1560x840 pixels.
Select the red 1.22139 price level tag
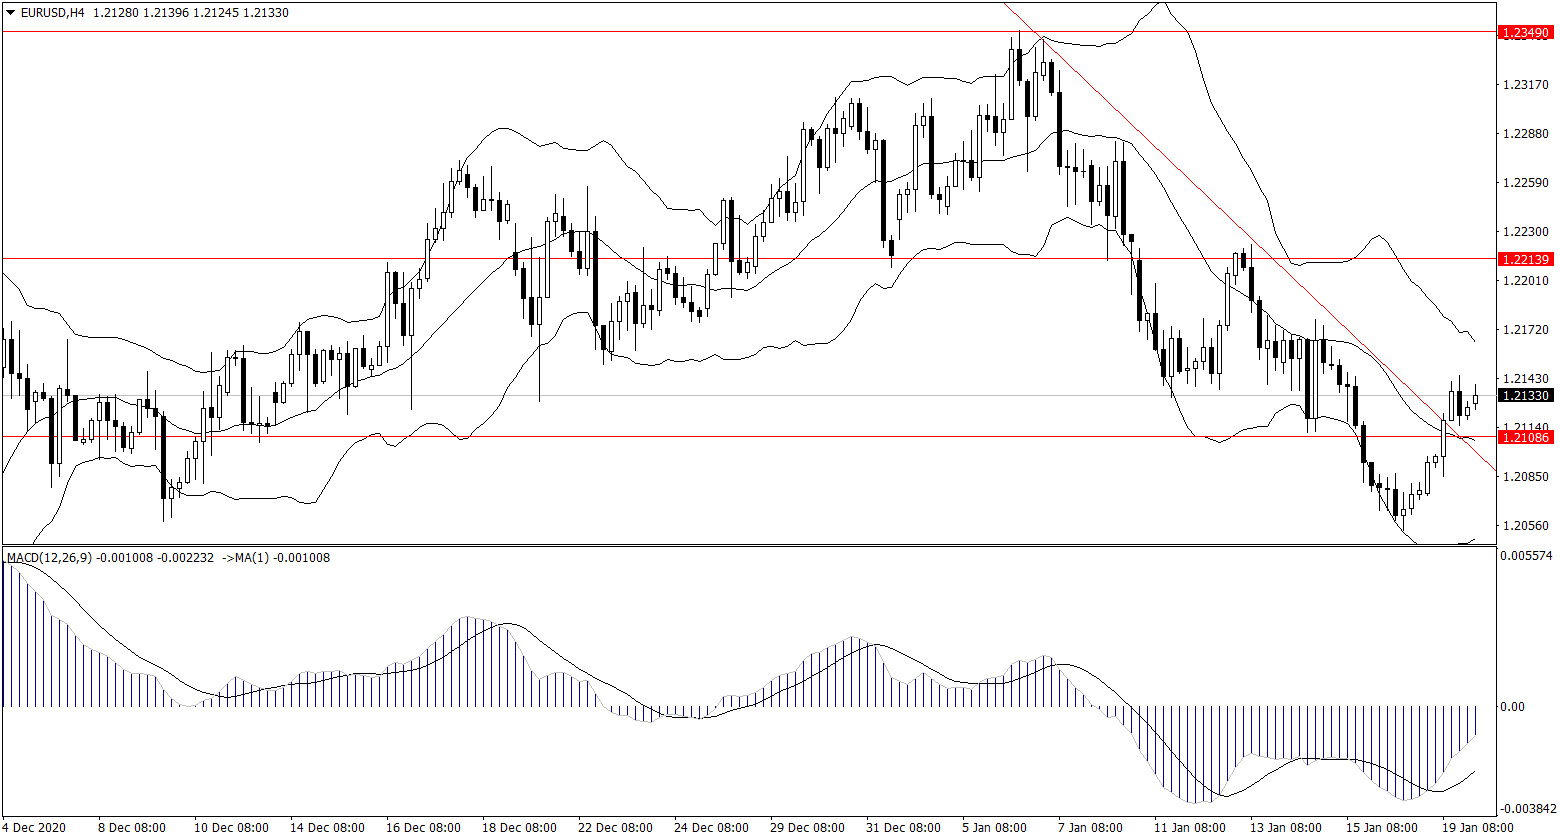[x=1525, y=259]
